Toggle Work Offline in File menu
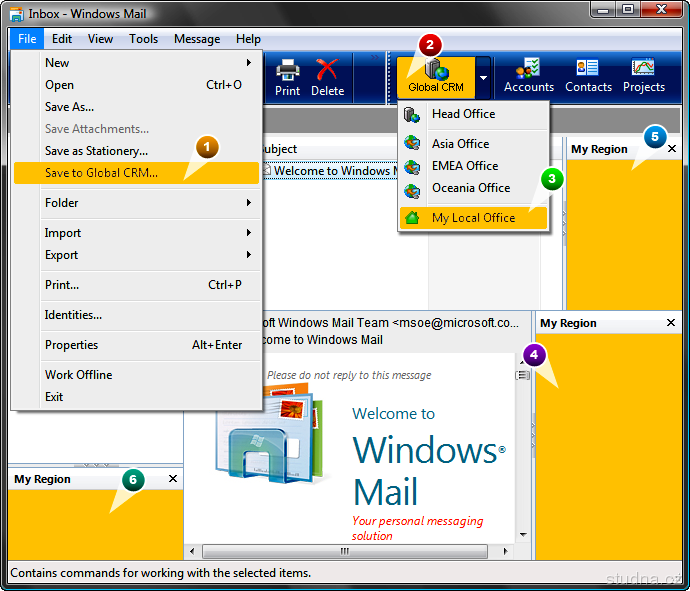 (x=78, y=375)
